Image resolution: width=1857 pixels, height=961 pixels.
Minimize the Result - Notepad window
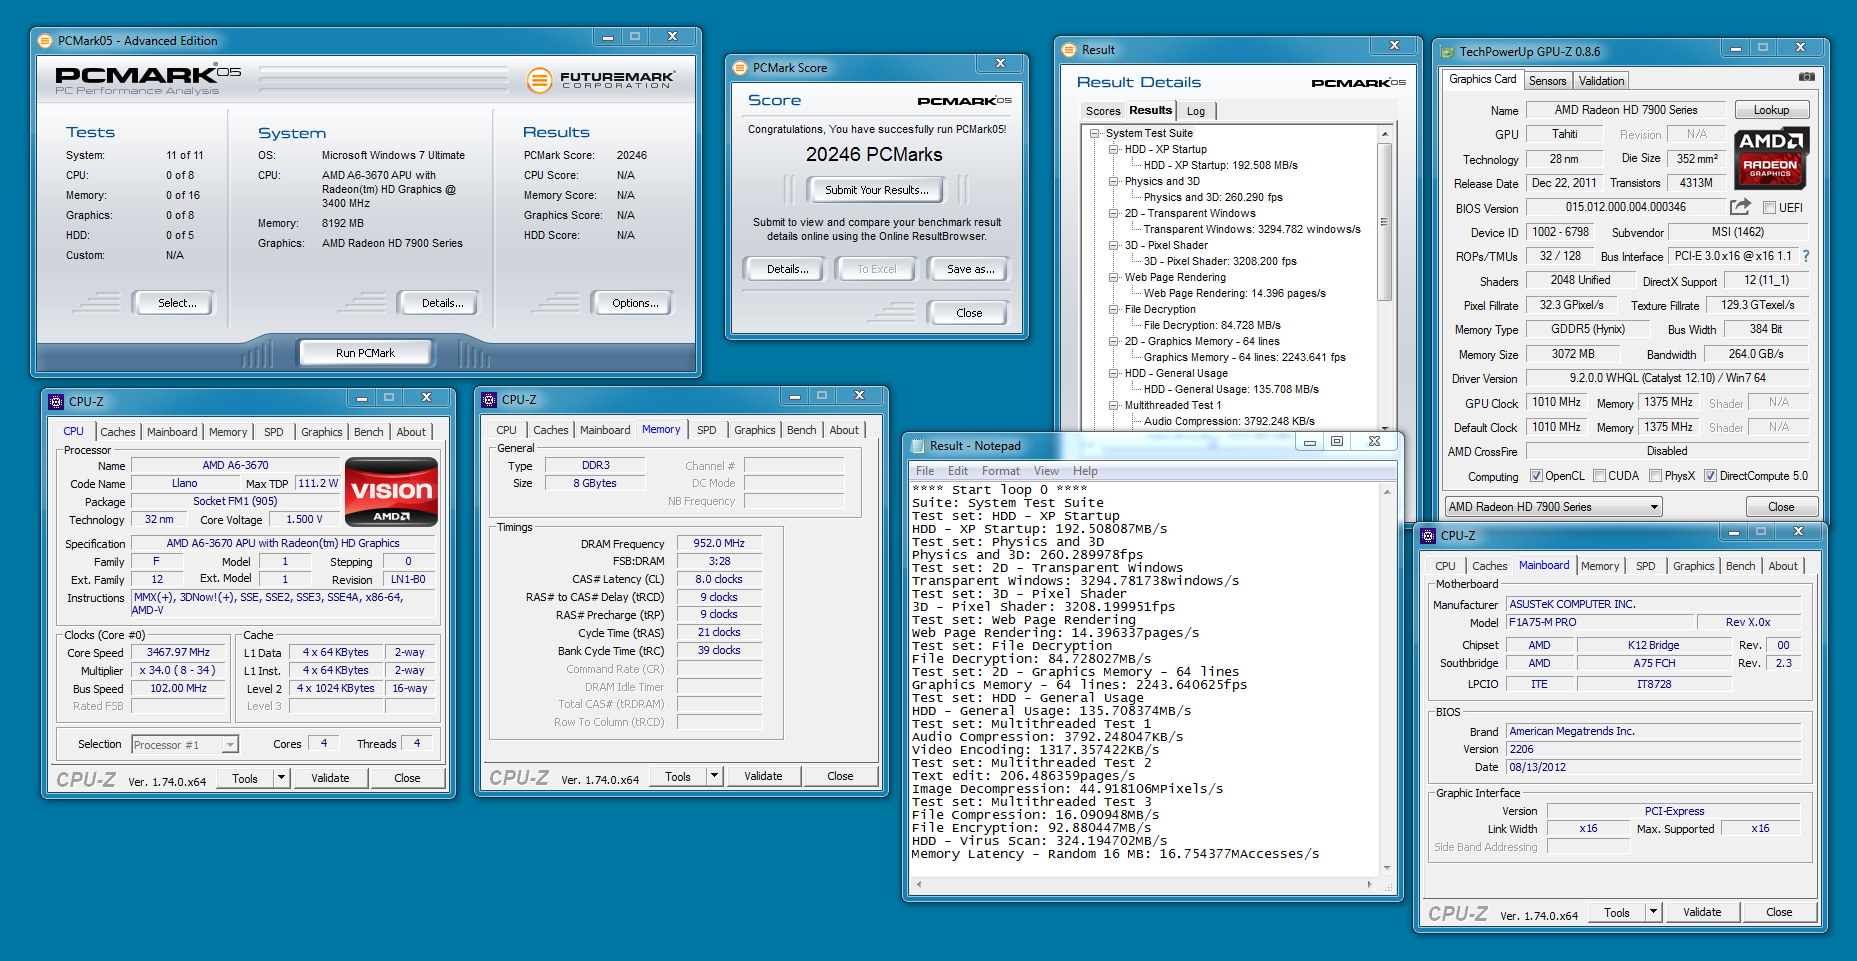click(1309, 442)
